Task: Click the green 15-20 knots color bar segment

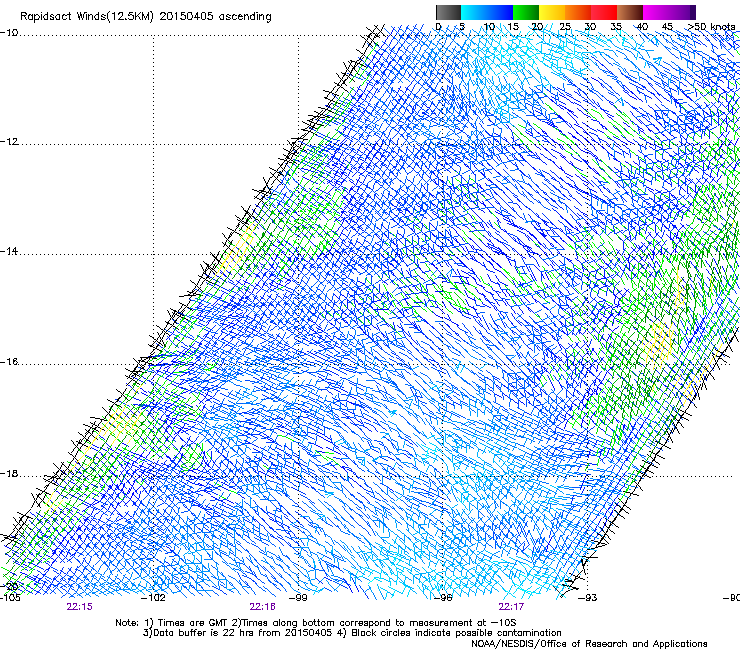Action: (526, 12)
